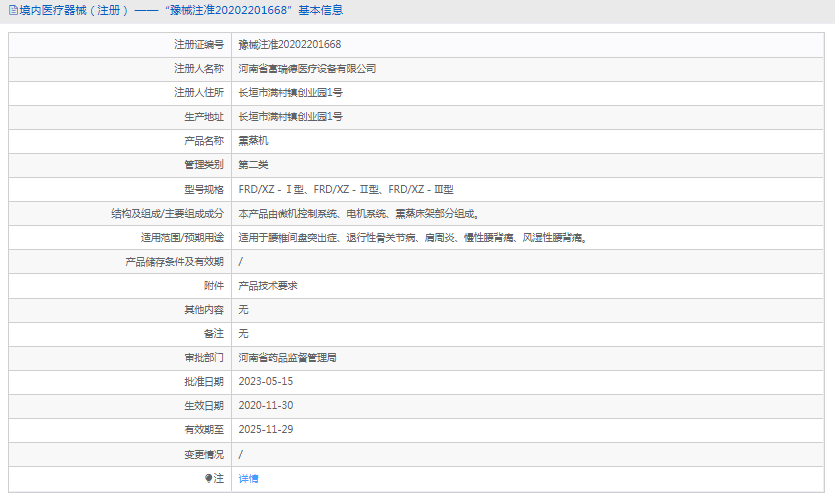Select the 结构及组成/主要组成成分 label
Image resolution: width=835 pixels, height=500 pixels.
tap(167, 214)
